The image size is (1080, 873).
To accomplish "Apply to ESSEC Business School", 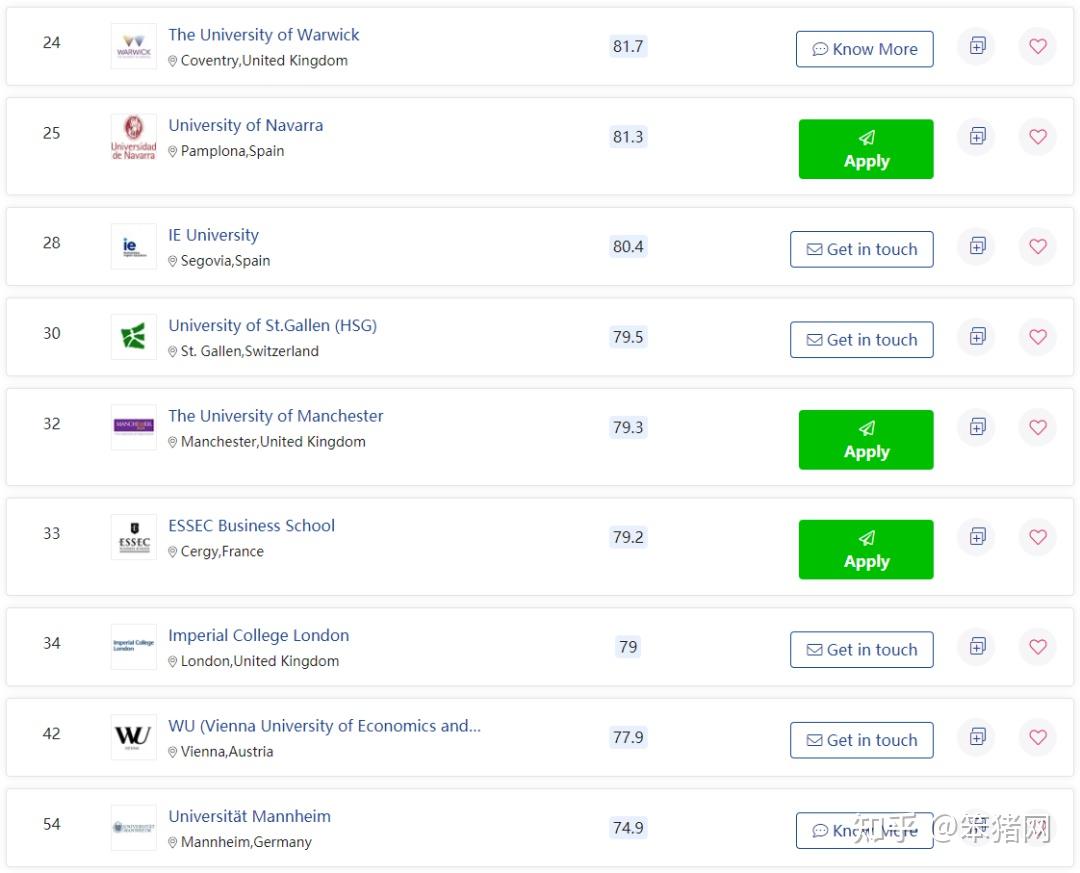I will coord(866,548).
